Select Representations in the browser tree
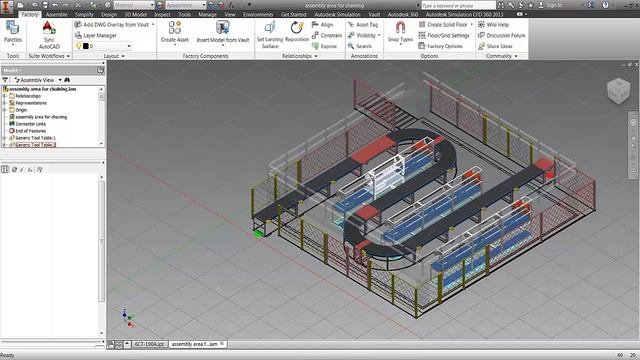This screenshot has height=360, width=640. point(31,103)
